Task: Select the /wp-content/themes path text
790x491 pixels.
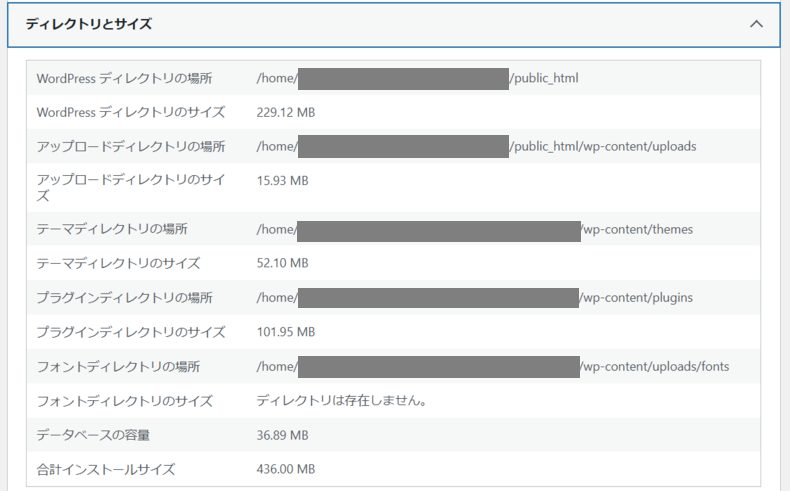Action: click(637, 229)
